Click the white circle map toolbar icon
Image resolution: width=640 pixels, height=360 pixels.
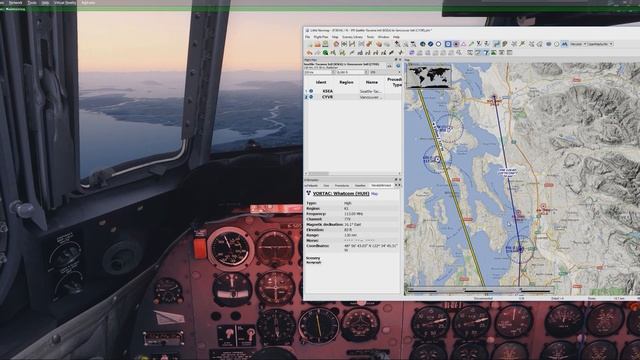(438, 44)
